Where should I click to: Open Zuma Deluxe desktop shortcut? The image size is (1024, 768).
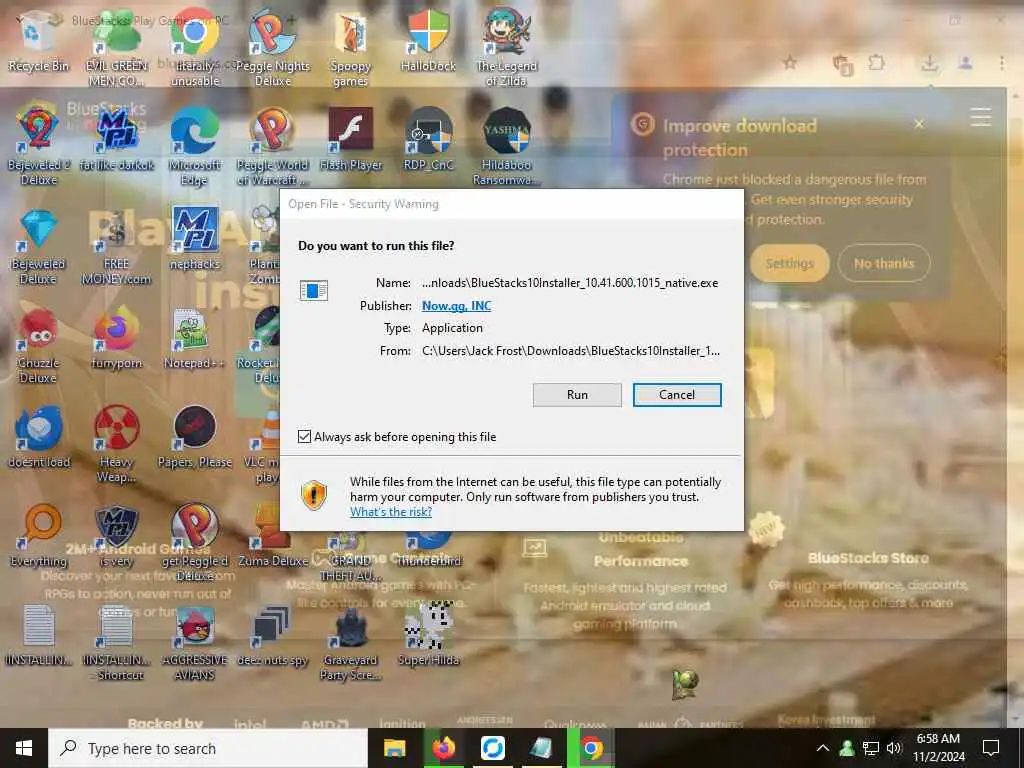272,536
